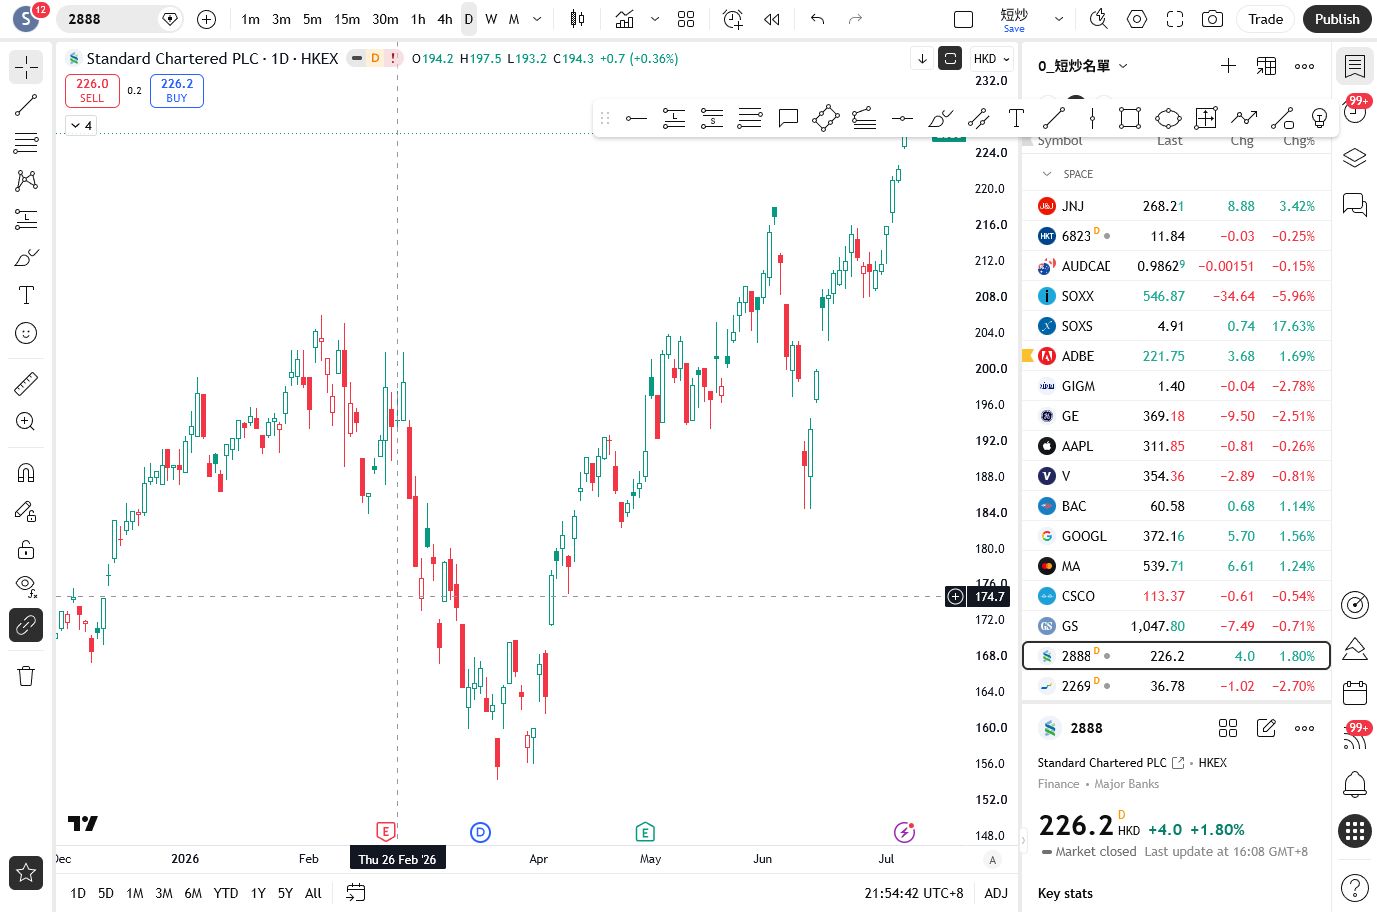Image resolution: width=1377 pixels, height=912 pixels.
Task: Open the emoji icons tool
Action: click(26, 333)
